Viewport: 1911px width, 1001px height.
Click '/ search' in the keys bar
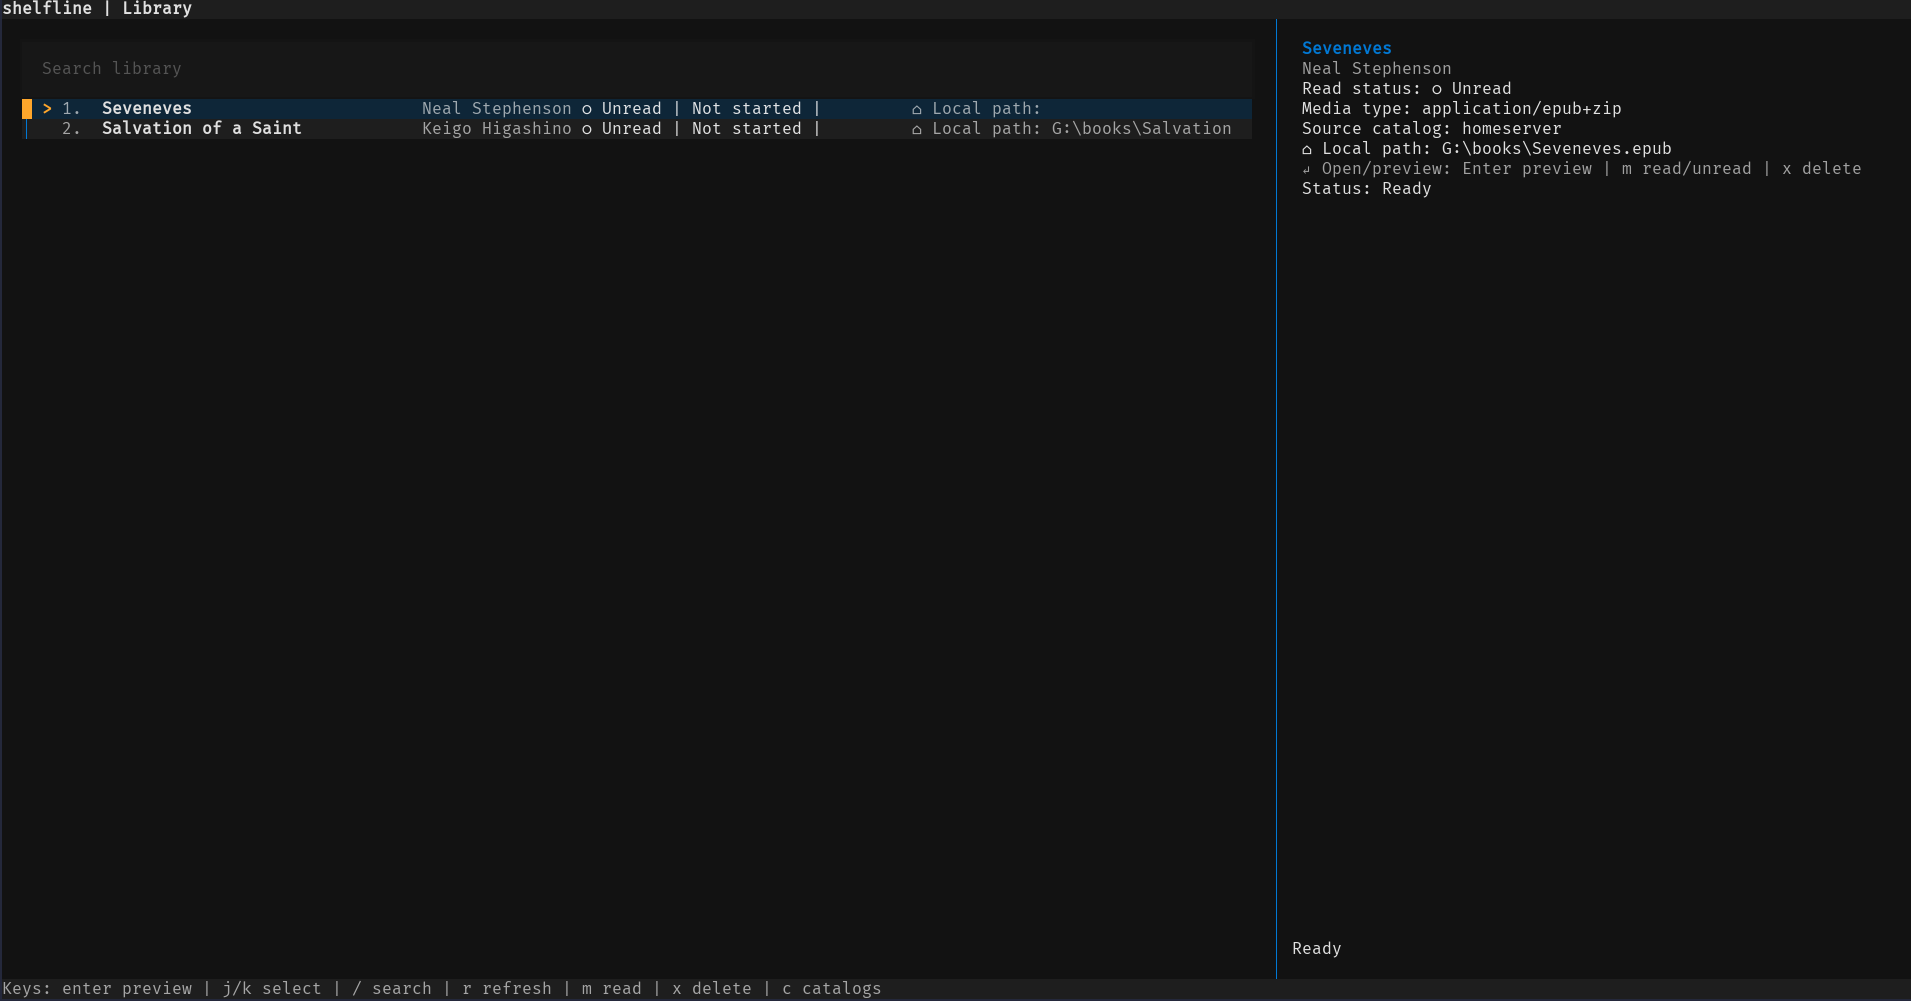pos(392,988)
